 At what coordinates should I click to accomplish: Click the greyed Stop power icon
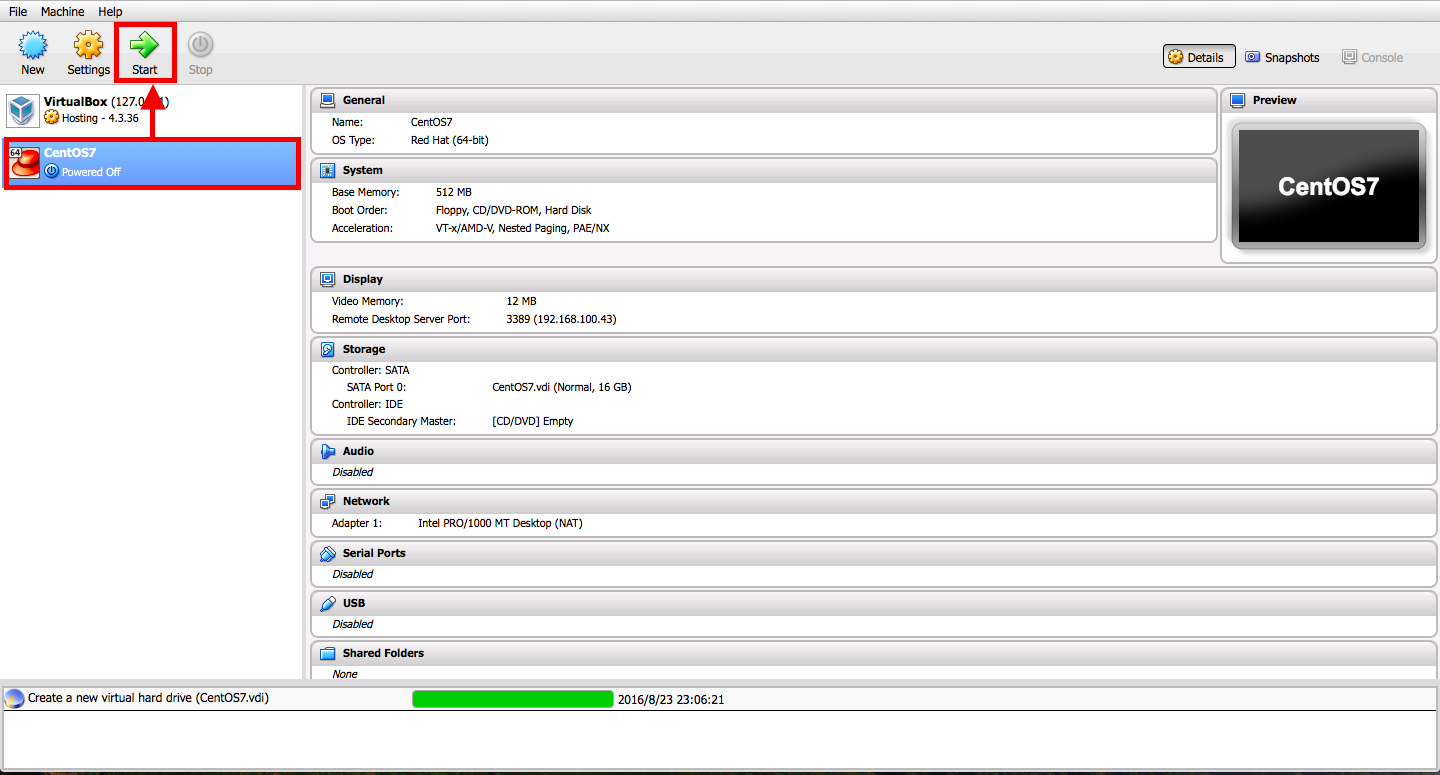200,45
